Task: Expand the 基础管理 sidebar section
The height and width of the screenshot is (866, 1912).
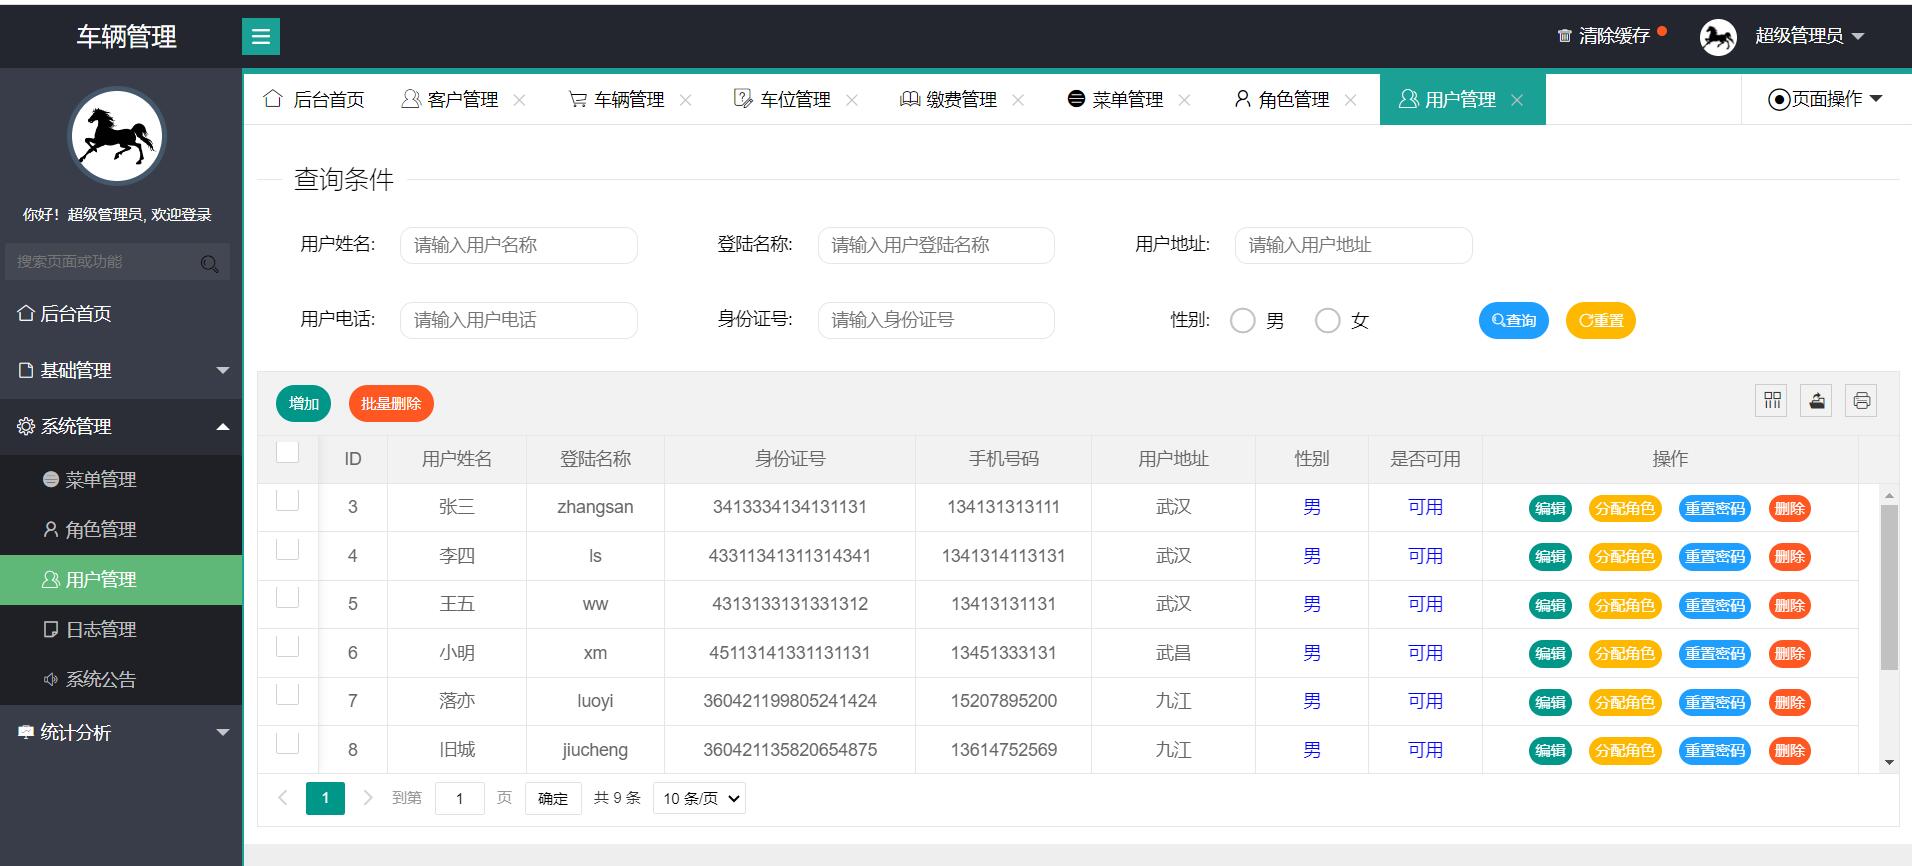Action: point(121,370)
